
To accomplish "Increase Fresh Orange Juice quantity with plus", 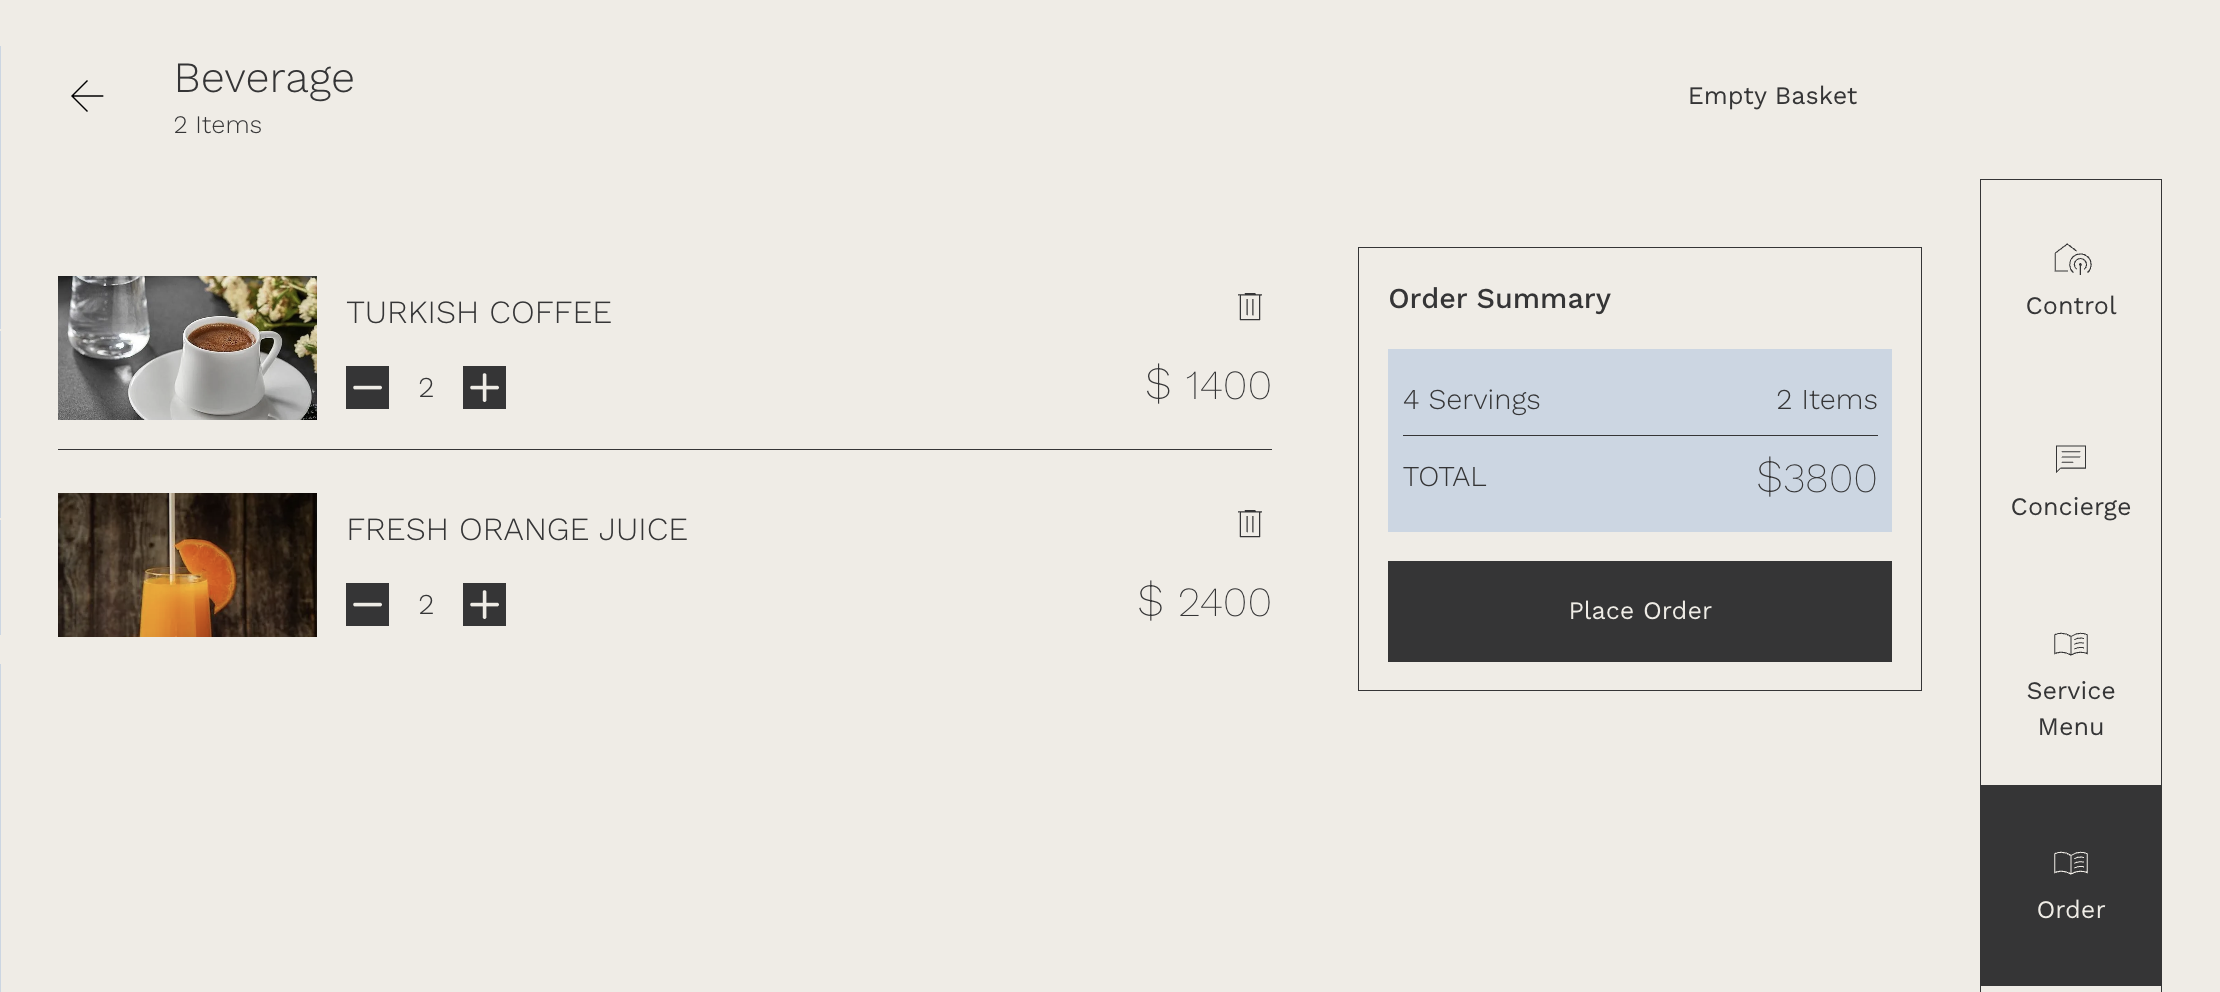I will (484, 605).
